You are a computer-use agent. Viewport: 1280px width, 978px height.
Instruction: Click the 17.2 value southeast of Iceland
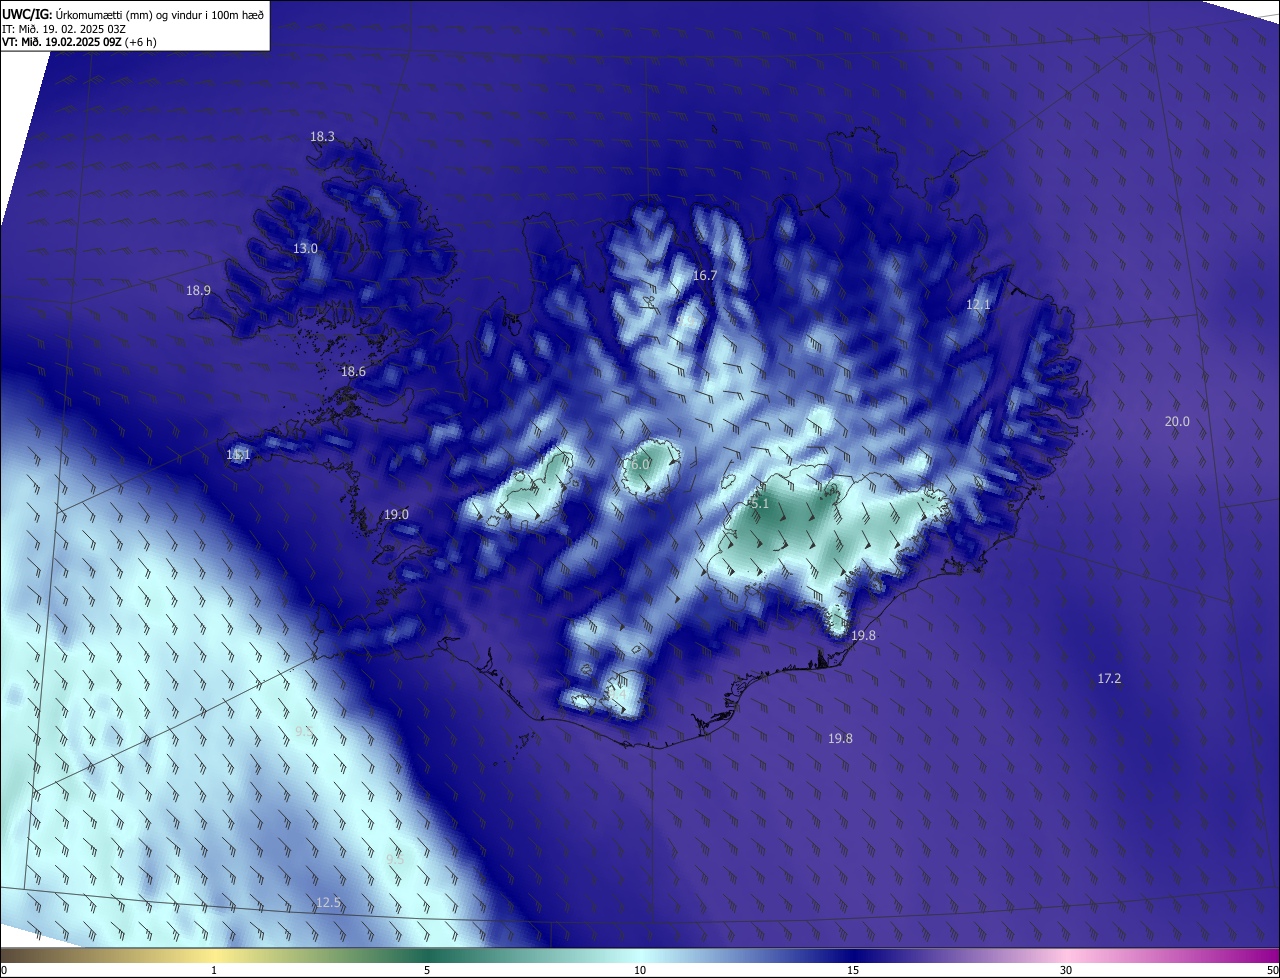point(1109,678)
